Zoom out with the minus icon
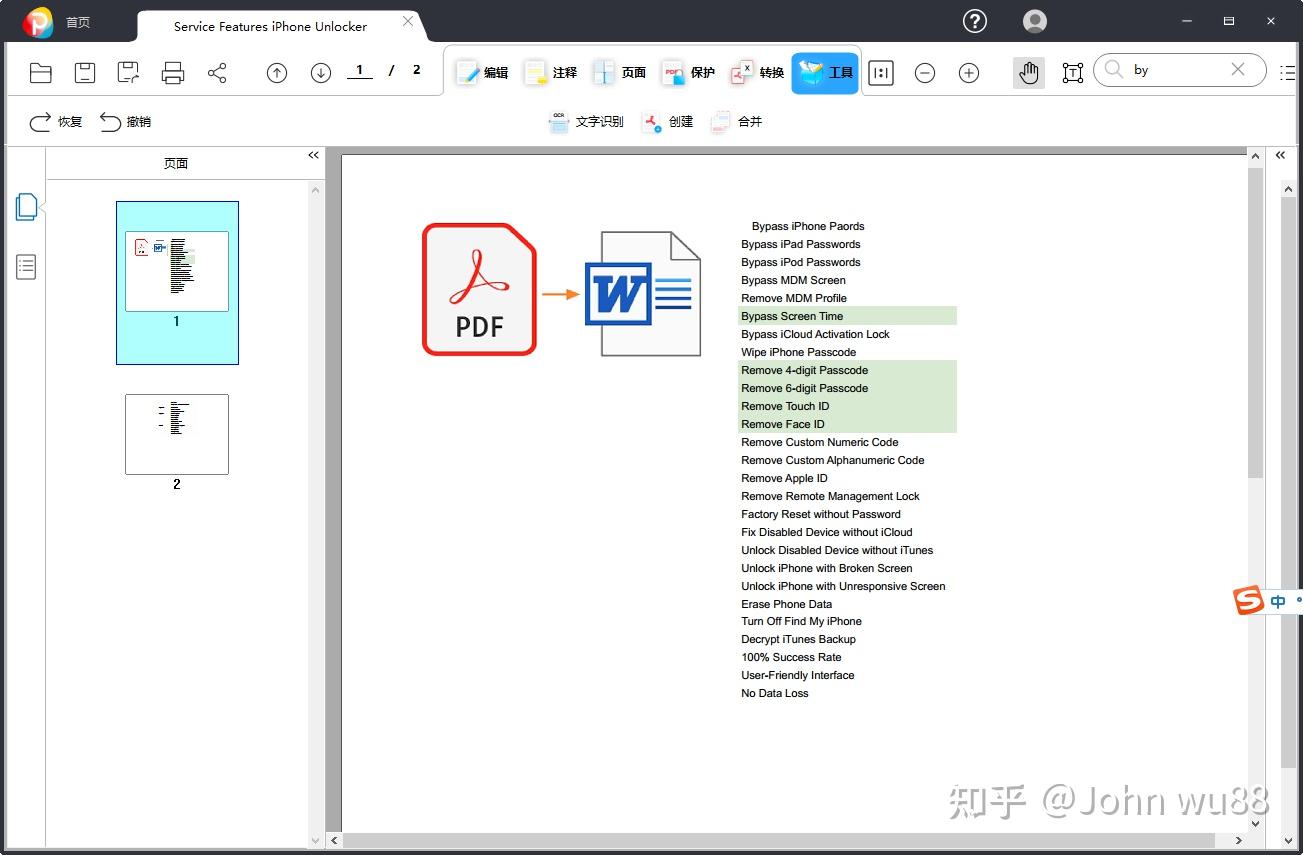Image resolution: width=1303 pixels, height=855 pixels. point(925,72)
